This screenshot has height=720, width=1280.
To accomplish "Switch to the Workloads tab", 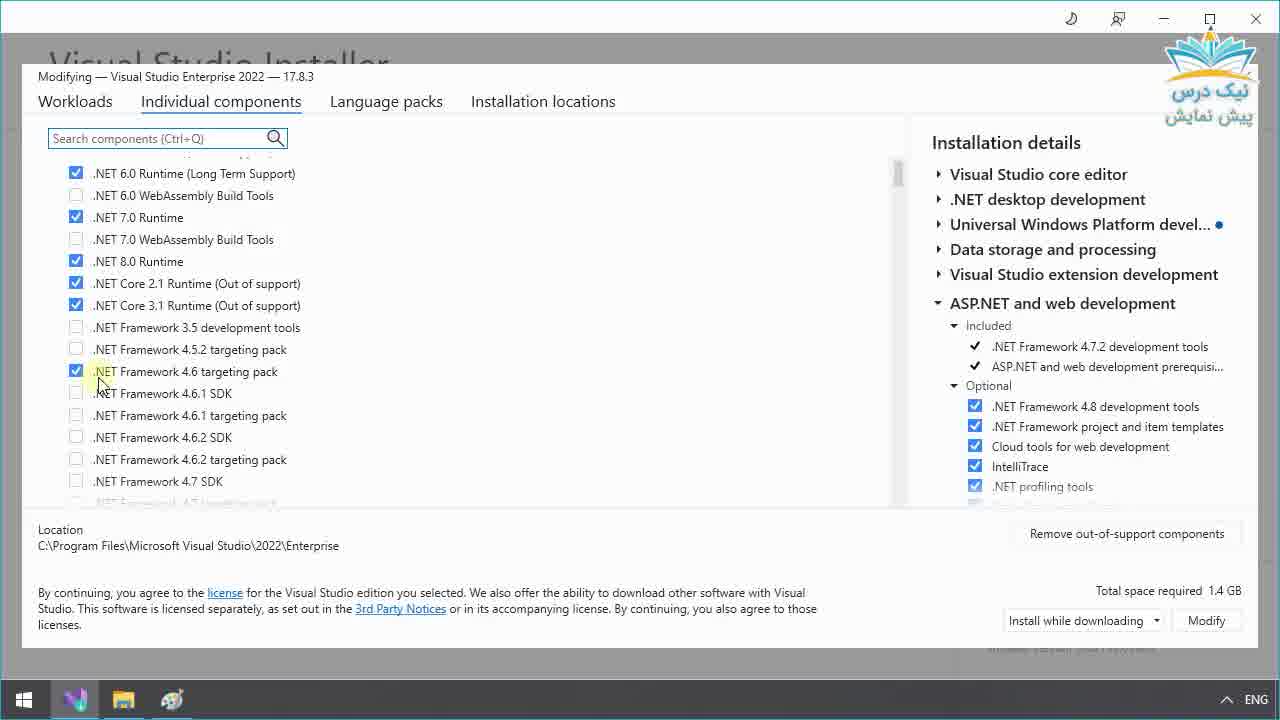I will [75, 101].
